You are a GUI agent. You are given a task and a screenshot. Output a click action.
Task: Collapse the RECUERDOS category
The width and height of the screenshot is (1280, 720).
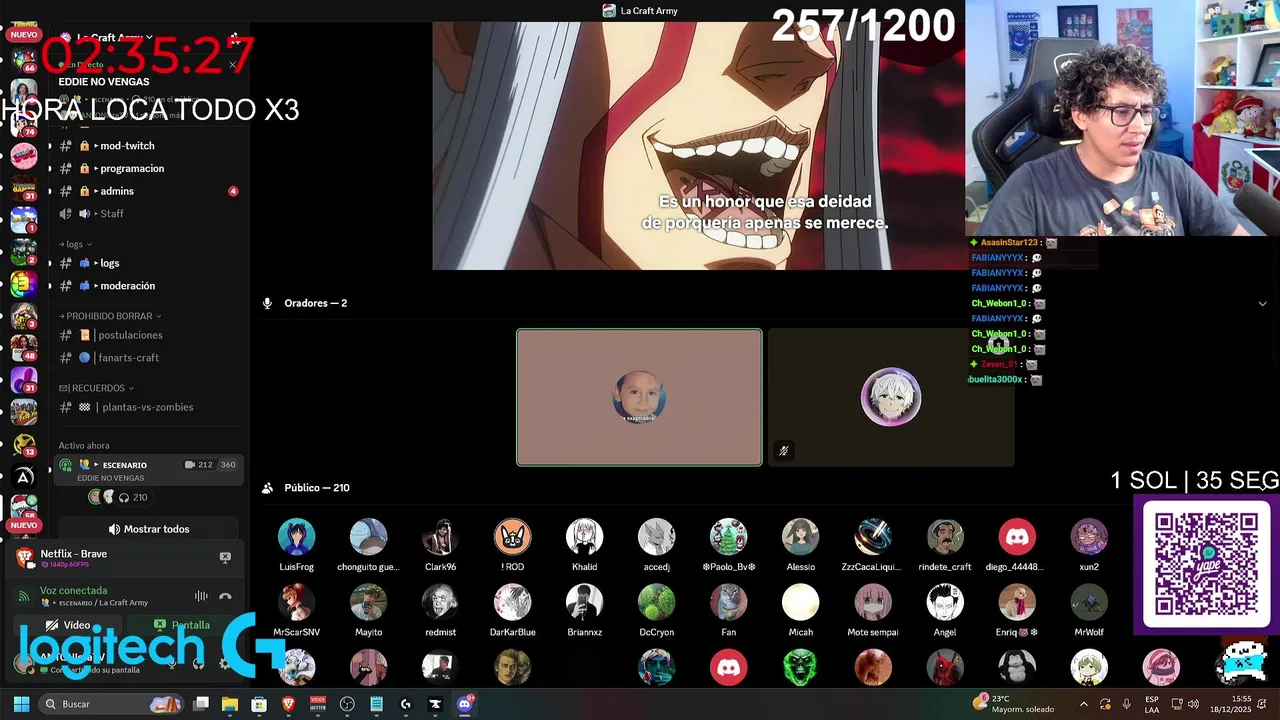click(x=96, y=388)
